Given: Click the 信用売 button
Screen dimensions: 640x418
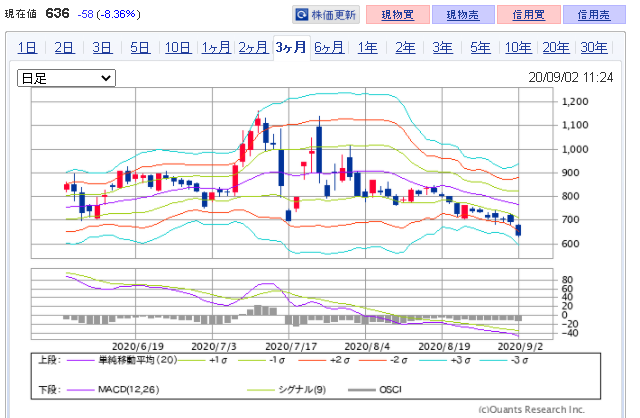Looking at the screenshot, I should point(588,15).
